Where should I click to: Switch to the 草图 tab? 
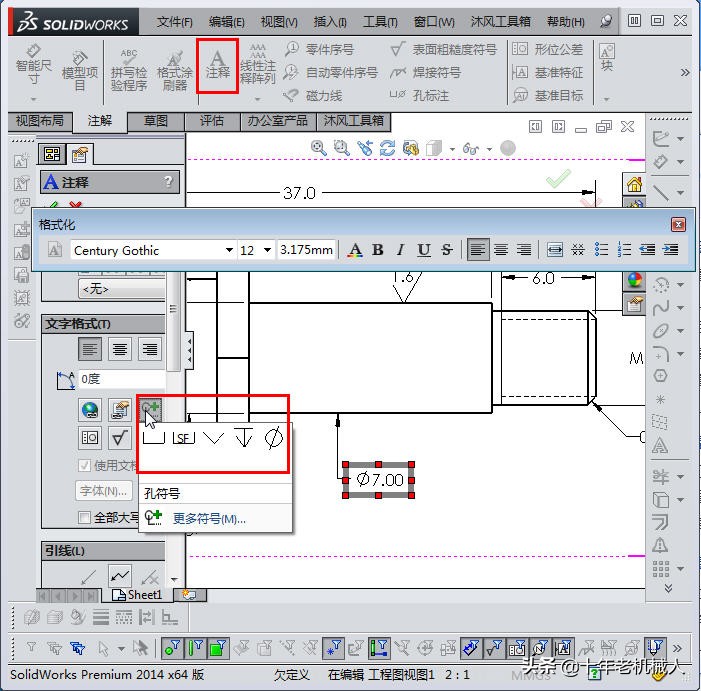click(x=156, y=121)
